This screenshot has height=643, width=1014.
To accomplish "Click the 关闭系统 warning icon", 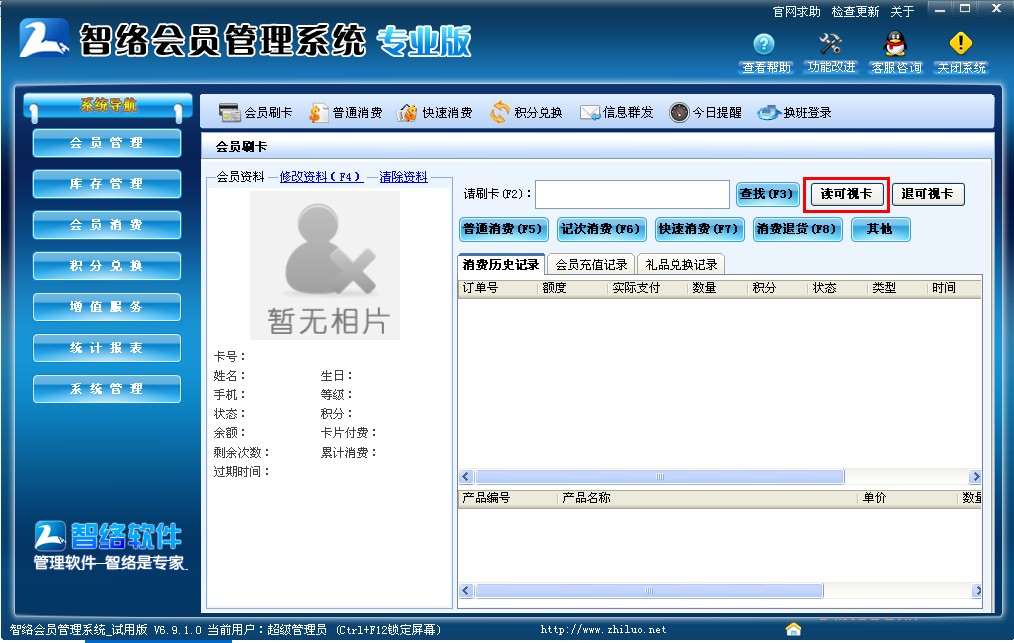I will tap(960, 44).
